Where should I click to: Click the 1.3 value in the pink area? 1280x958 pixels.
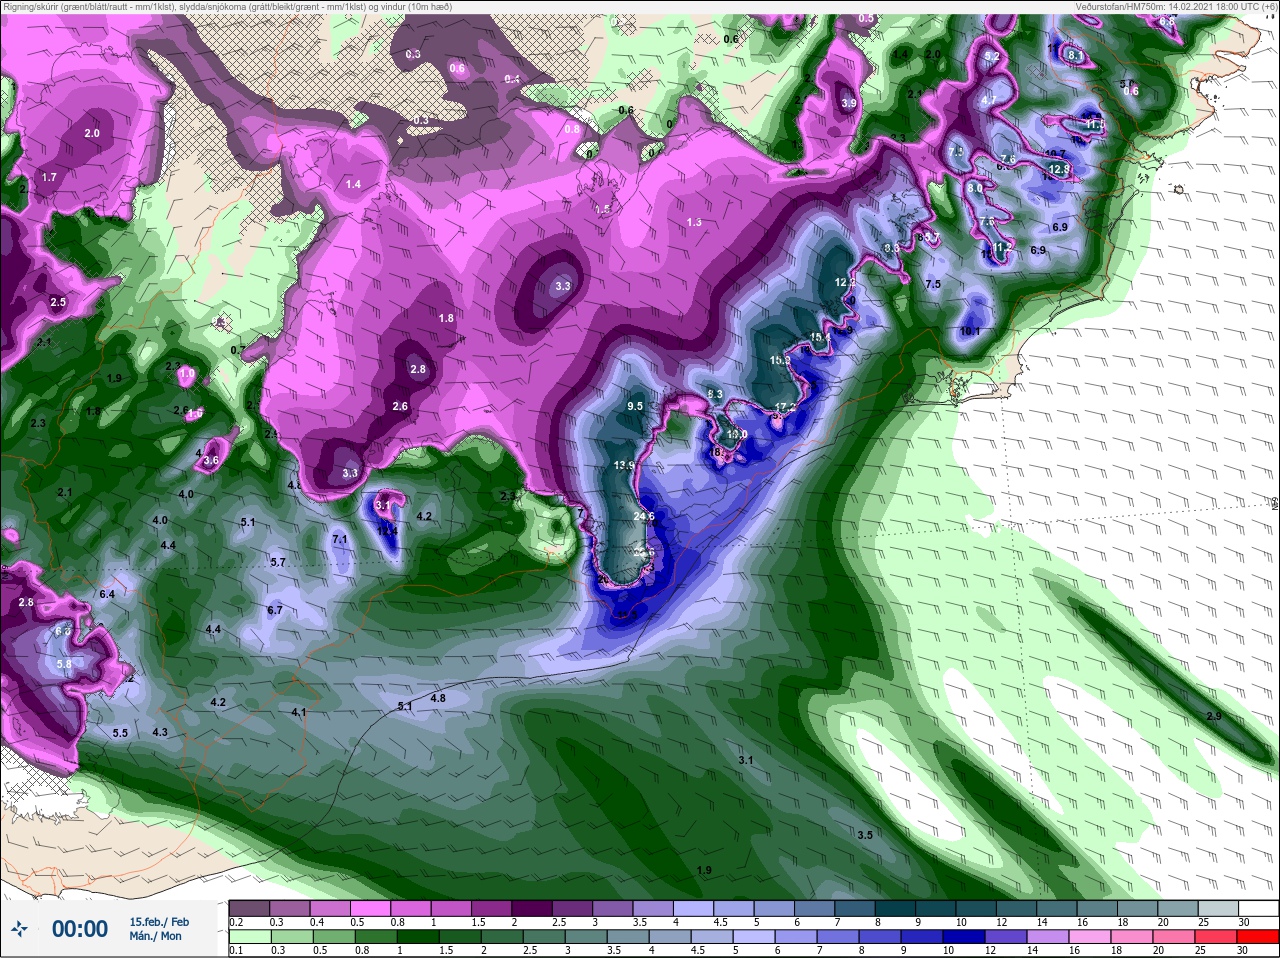click(x=695, y=222)
